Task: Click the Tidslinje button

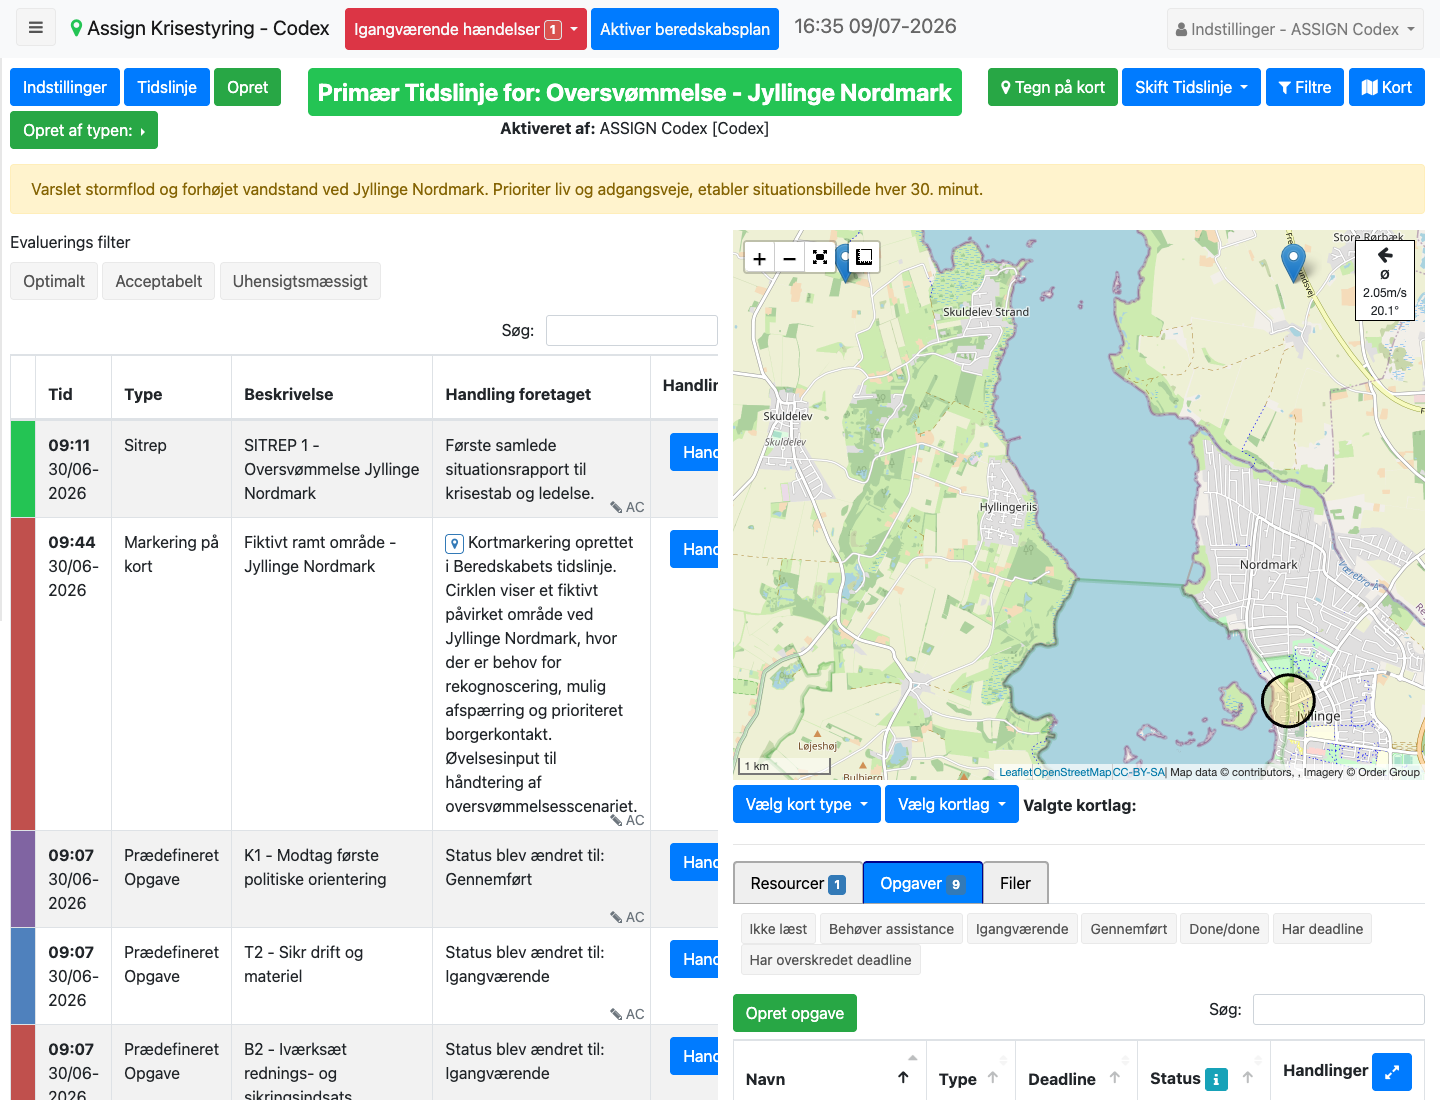Action: (x=167, y=87)
